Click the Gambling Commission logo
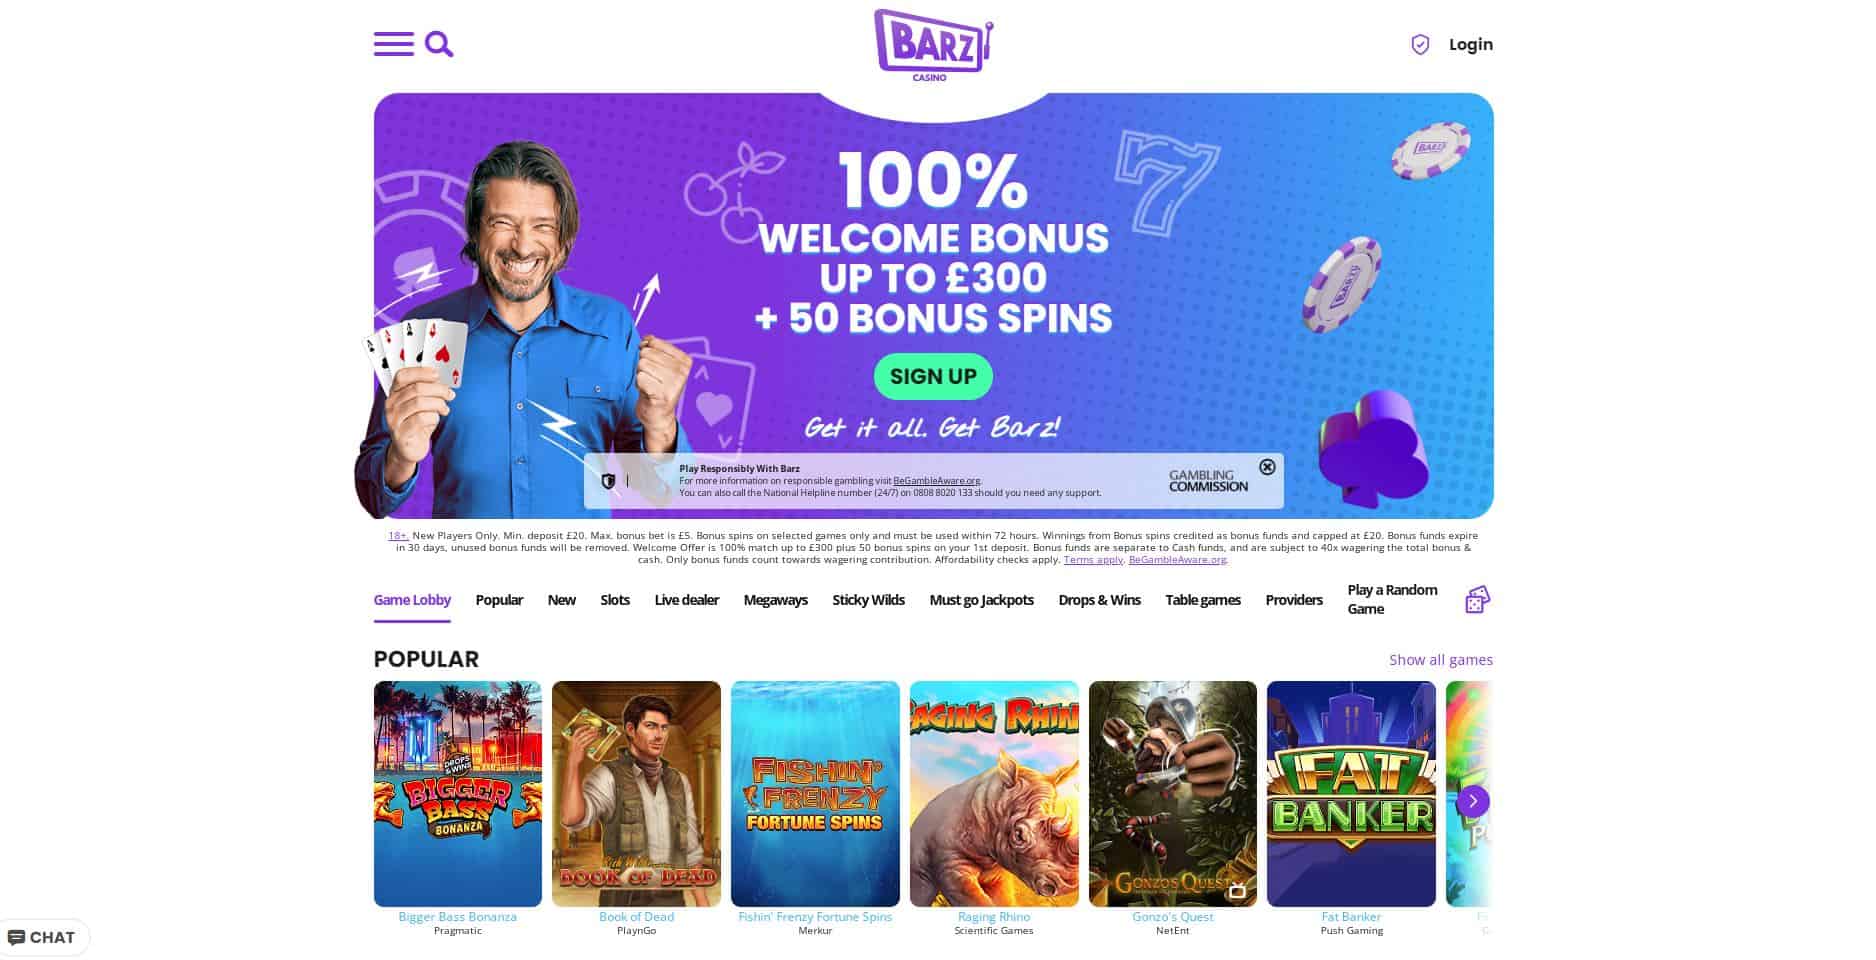This screenshot has height=960, width=1876. click(x=1208, y=481)
